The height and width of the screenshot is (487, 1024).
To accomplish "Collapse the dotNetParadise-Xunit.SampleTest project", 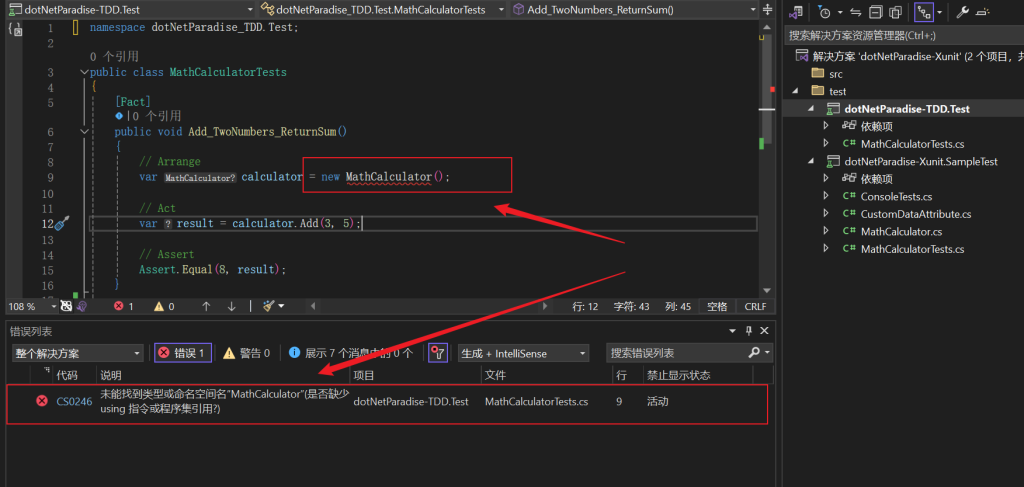I will pyautogui.click(x=811, y=161).
